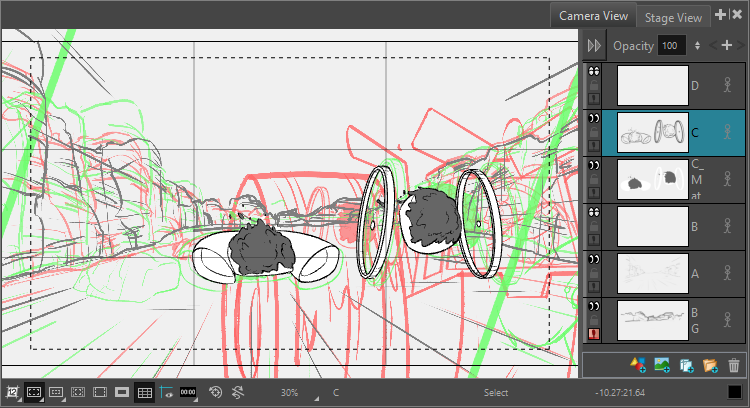
Task: Adjust opacity using stepper arrows
Action: click(x=697, y=46)
